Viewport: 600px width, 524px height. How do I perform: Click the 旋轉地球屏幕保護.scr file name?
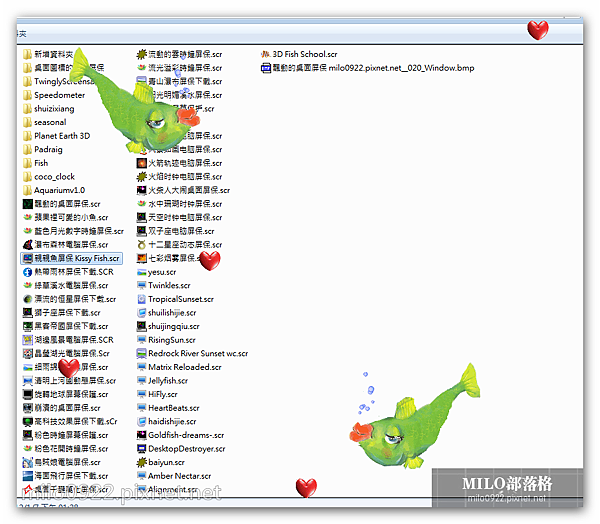tap(71, 394)
